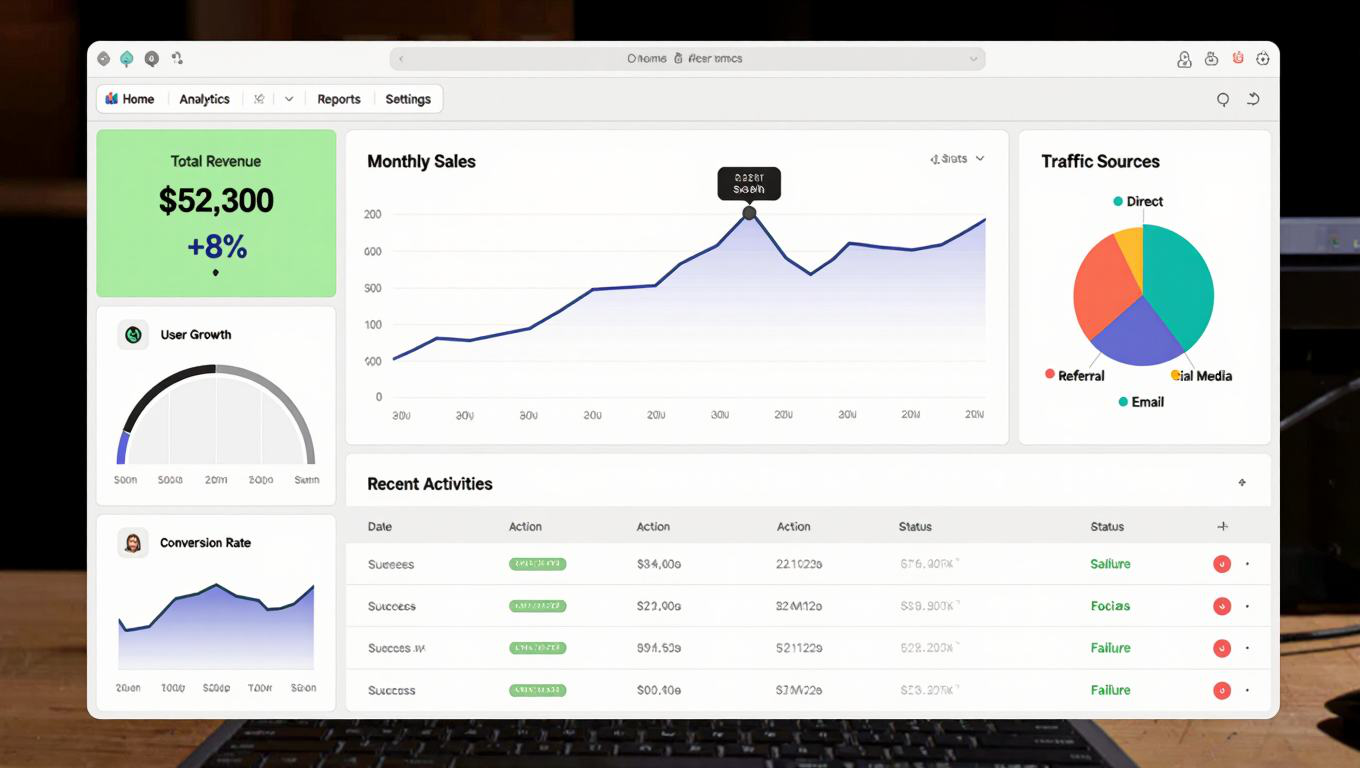Click the Date column header
This screenshot has width=1360, height=768.
[x=380, y=526]
